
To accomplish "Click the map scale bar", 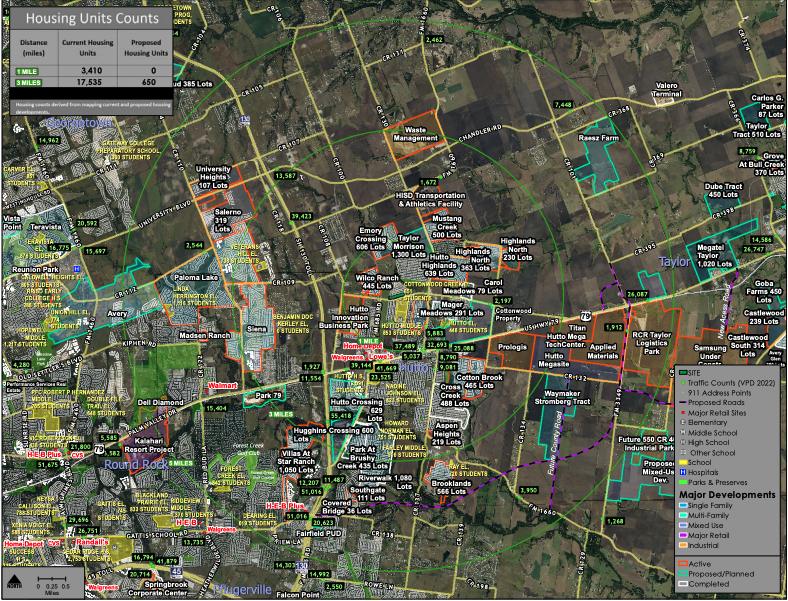I will tap(52, 580).
